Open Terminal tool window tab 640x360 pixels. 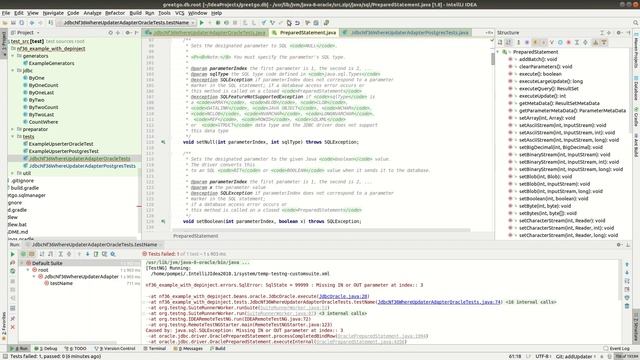(x=155, y=349)
